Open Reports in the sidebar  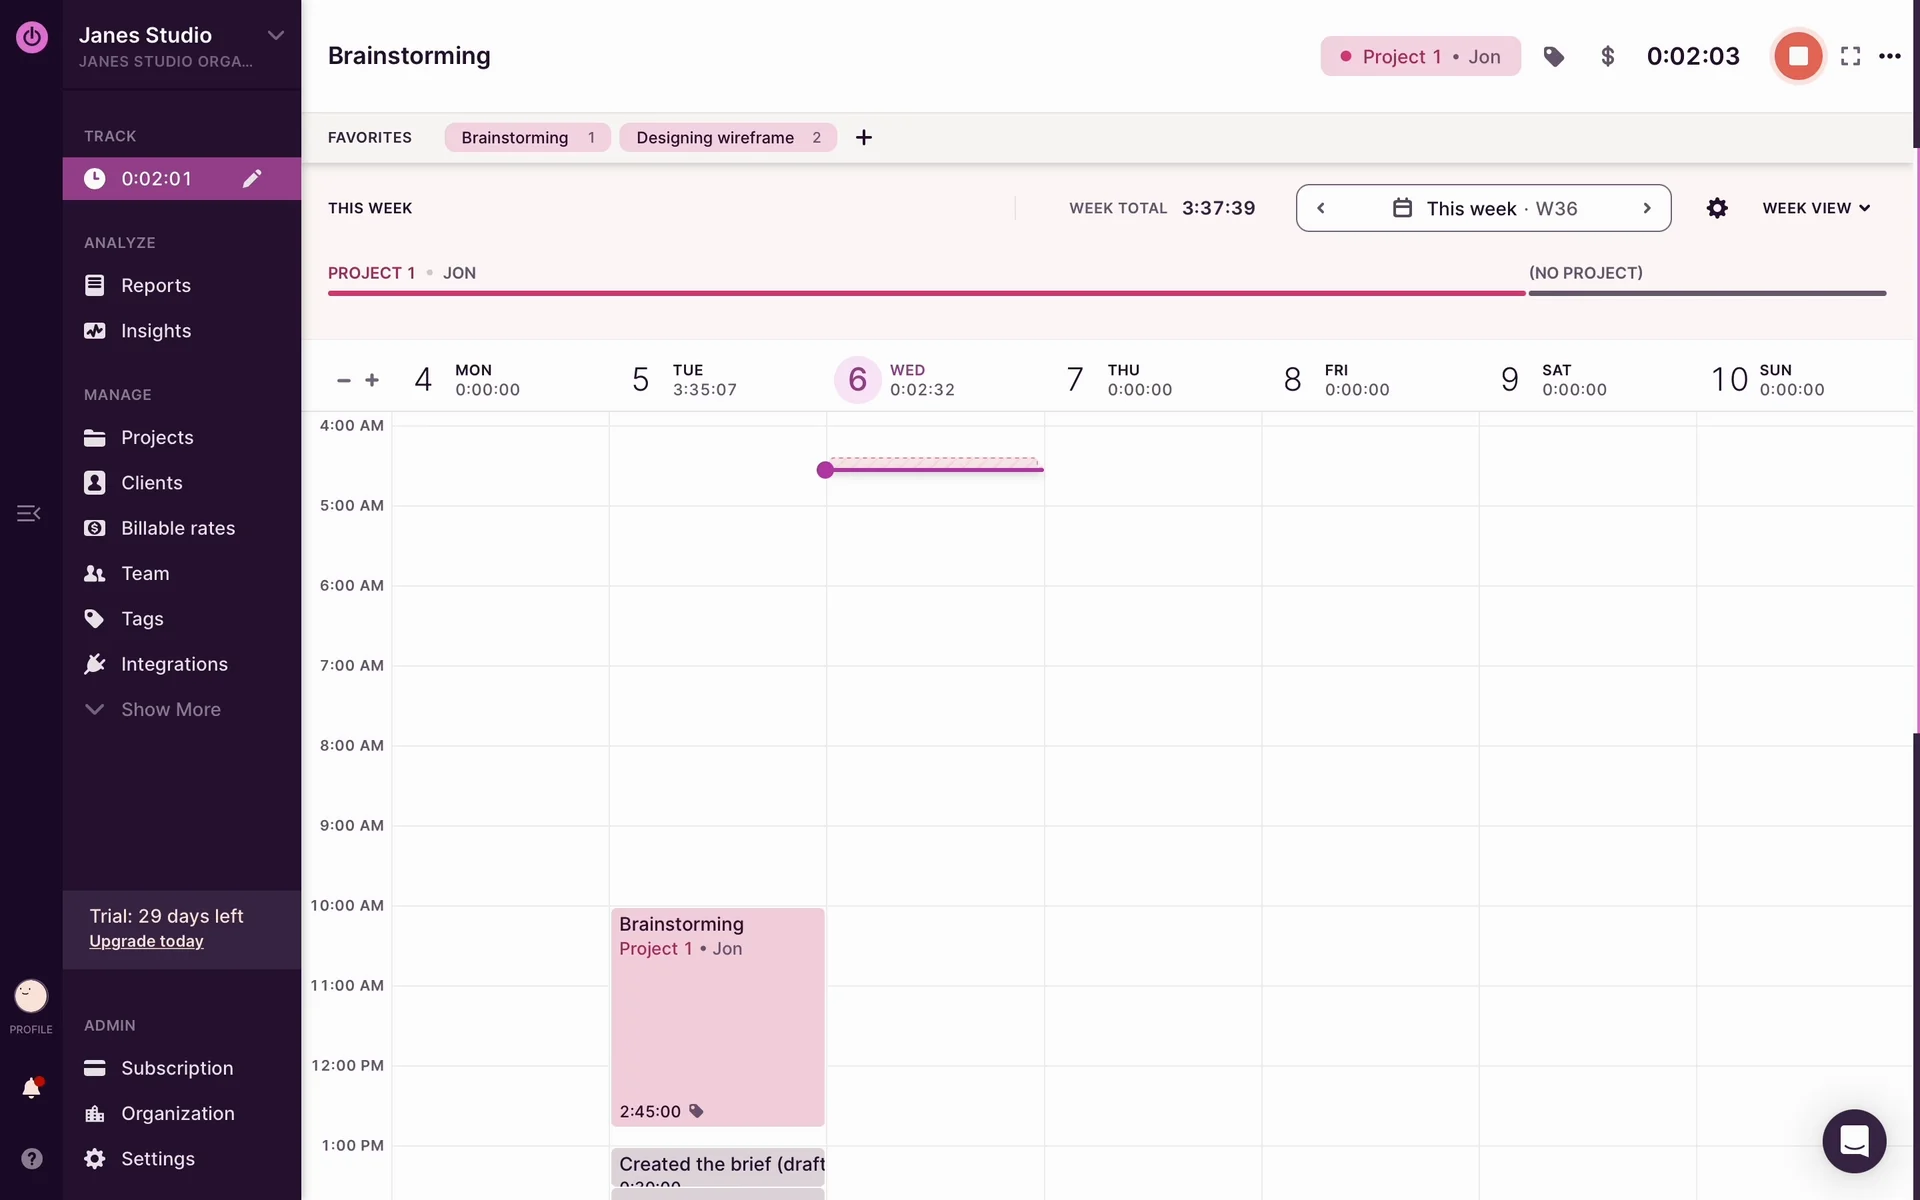tap(155, 286)
